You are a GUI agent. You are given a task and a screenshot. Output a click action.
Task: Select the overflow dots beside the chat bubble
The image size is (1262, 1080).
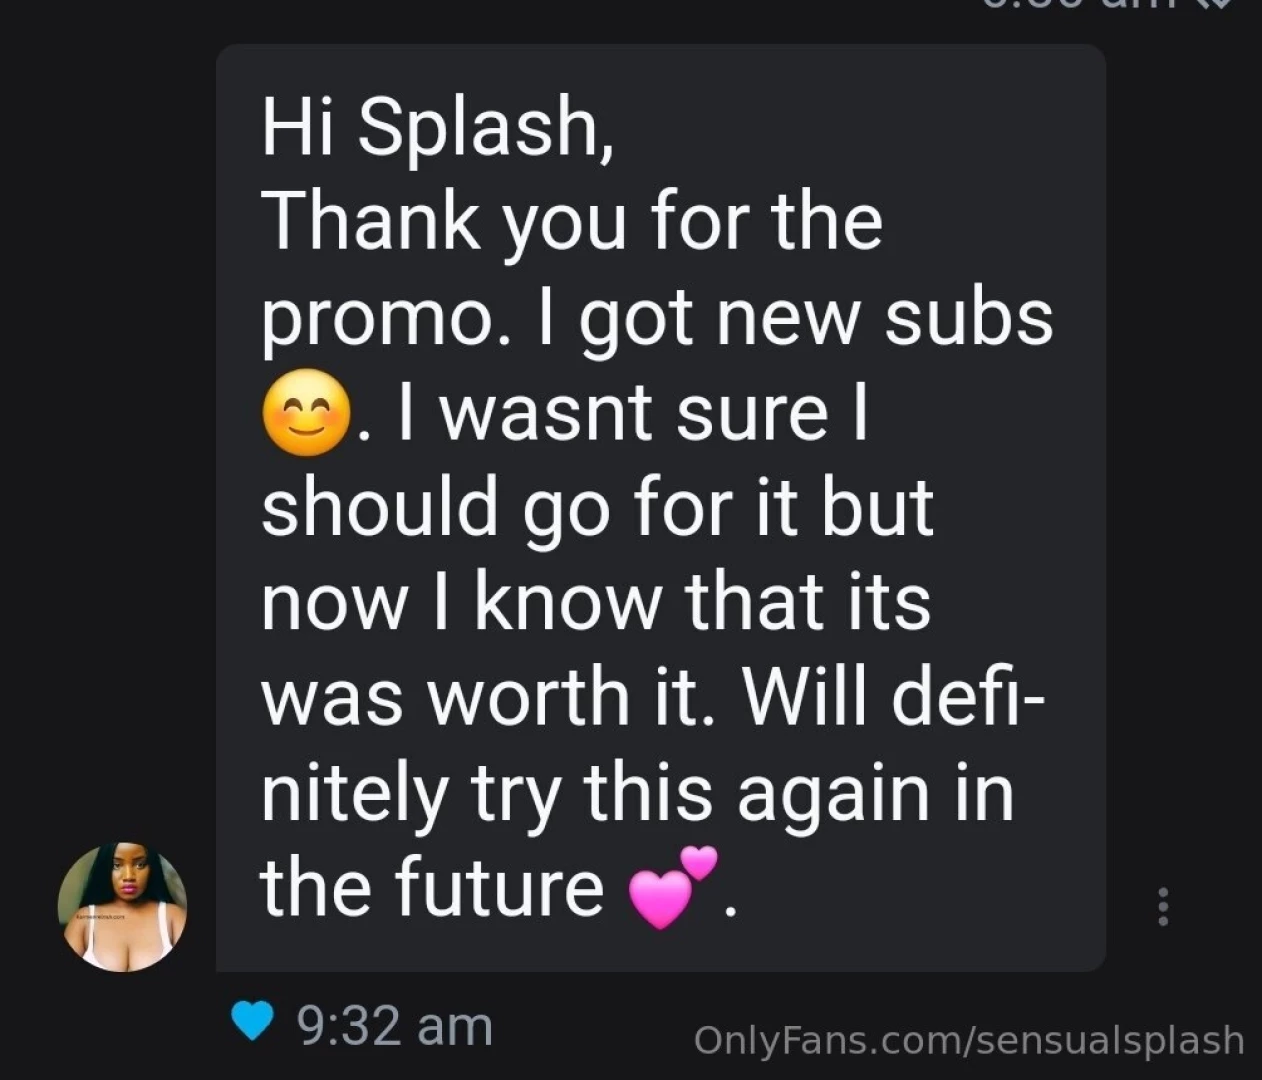pyautogui.click(x=1163, y=905)
